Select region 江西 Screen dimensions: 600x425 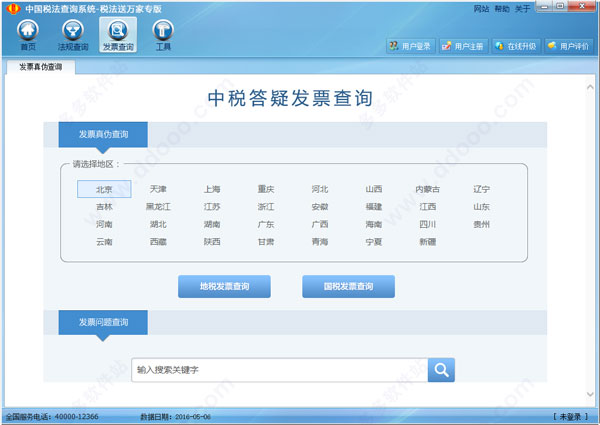428,207
